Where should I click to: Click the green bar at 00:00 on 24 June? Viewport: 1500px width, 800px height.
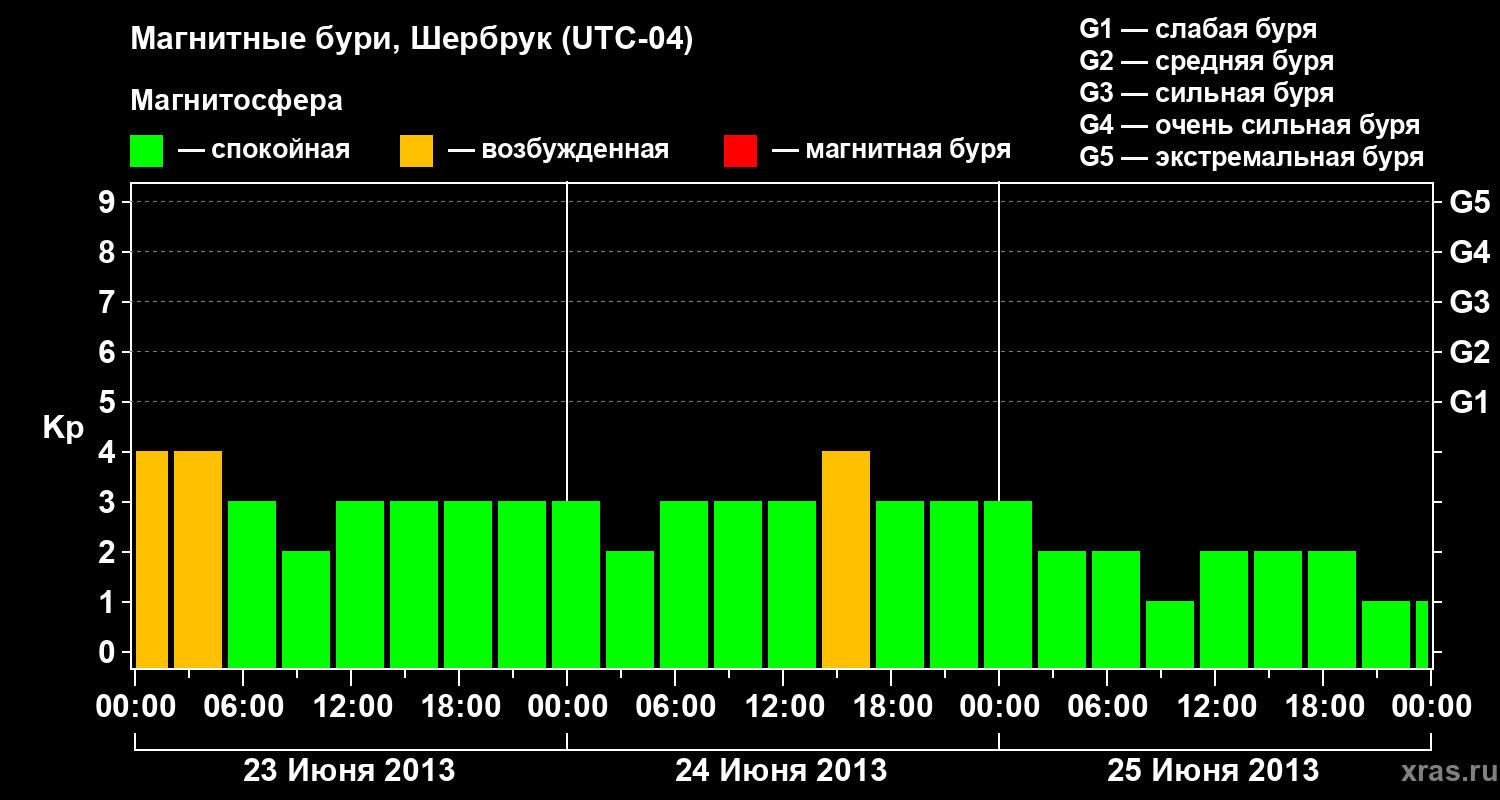click(x=576, y=585)
